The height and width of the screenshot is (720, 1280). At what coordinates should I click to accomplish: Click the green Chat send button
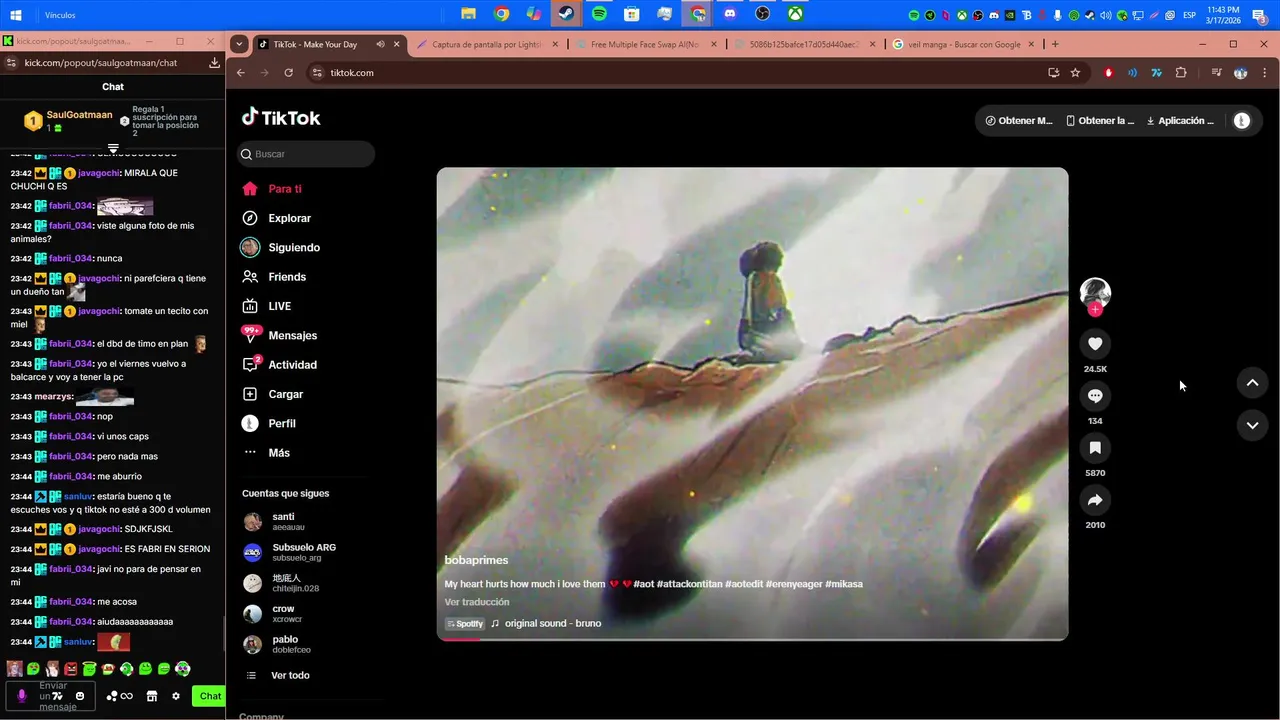[x=210, y=696]
